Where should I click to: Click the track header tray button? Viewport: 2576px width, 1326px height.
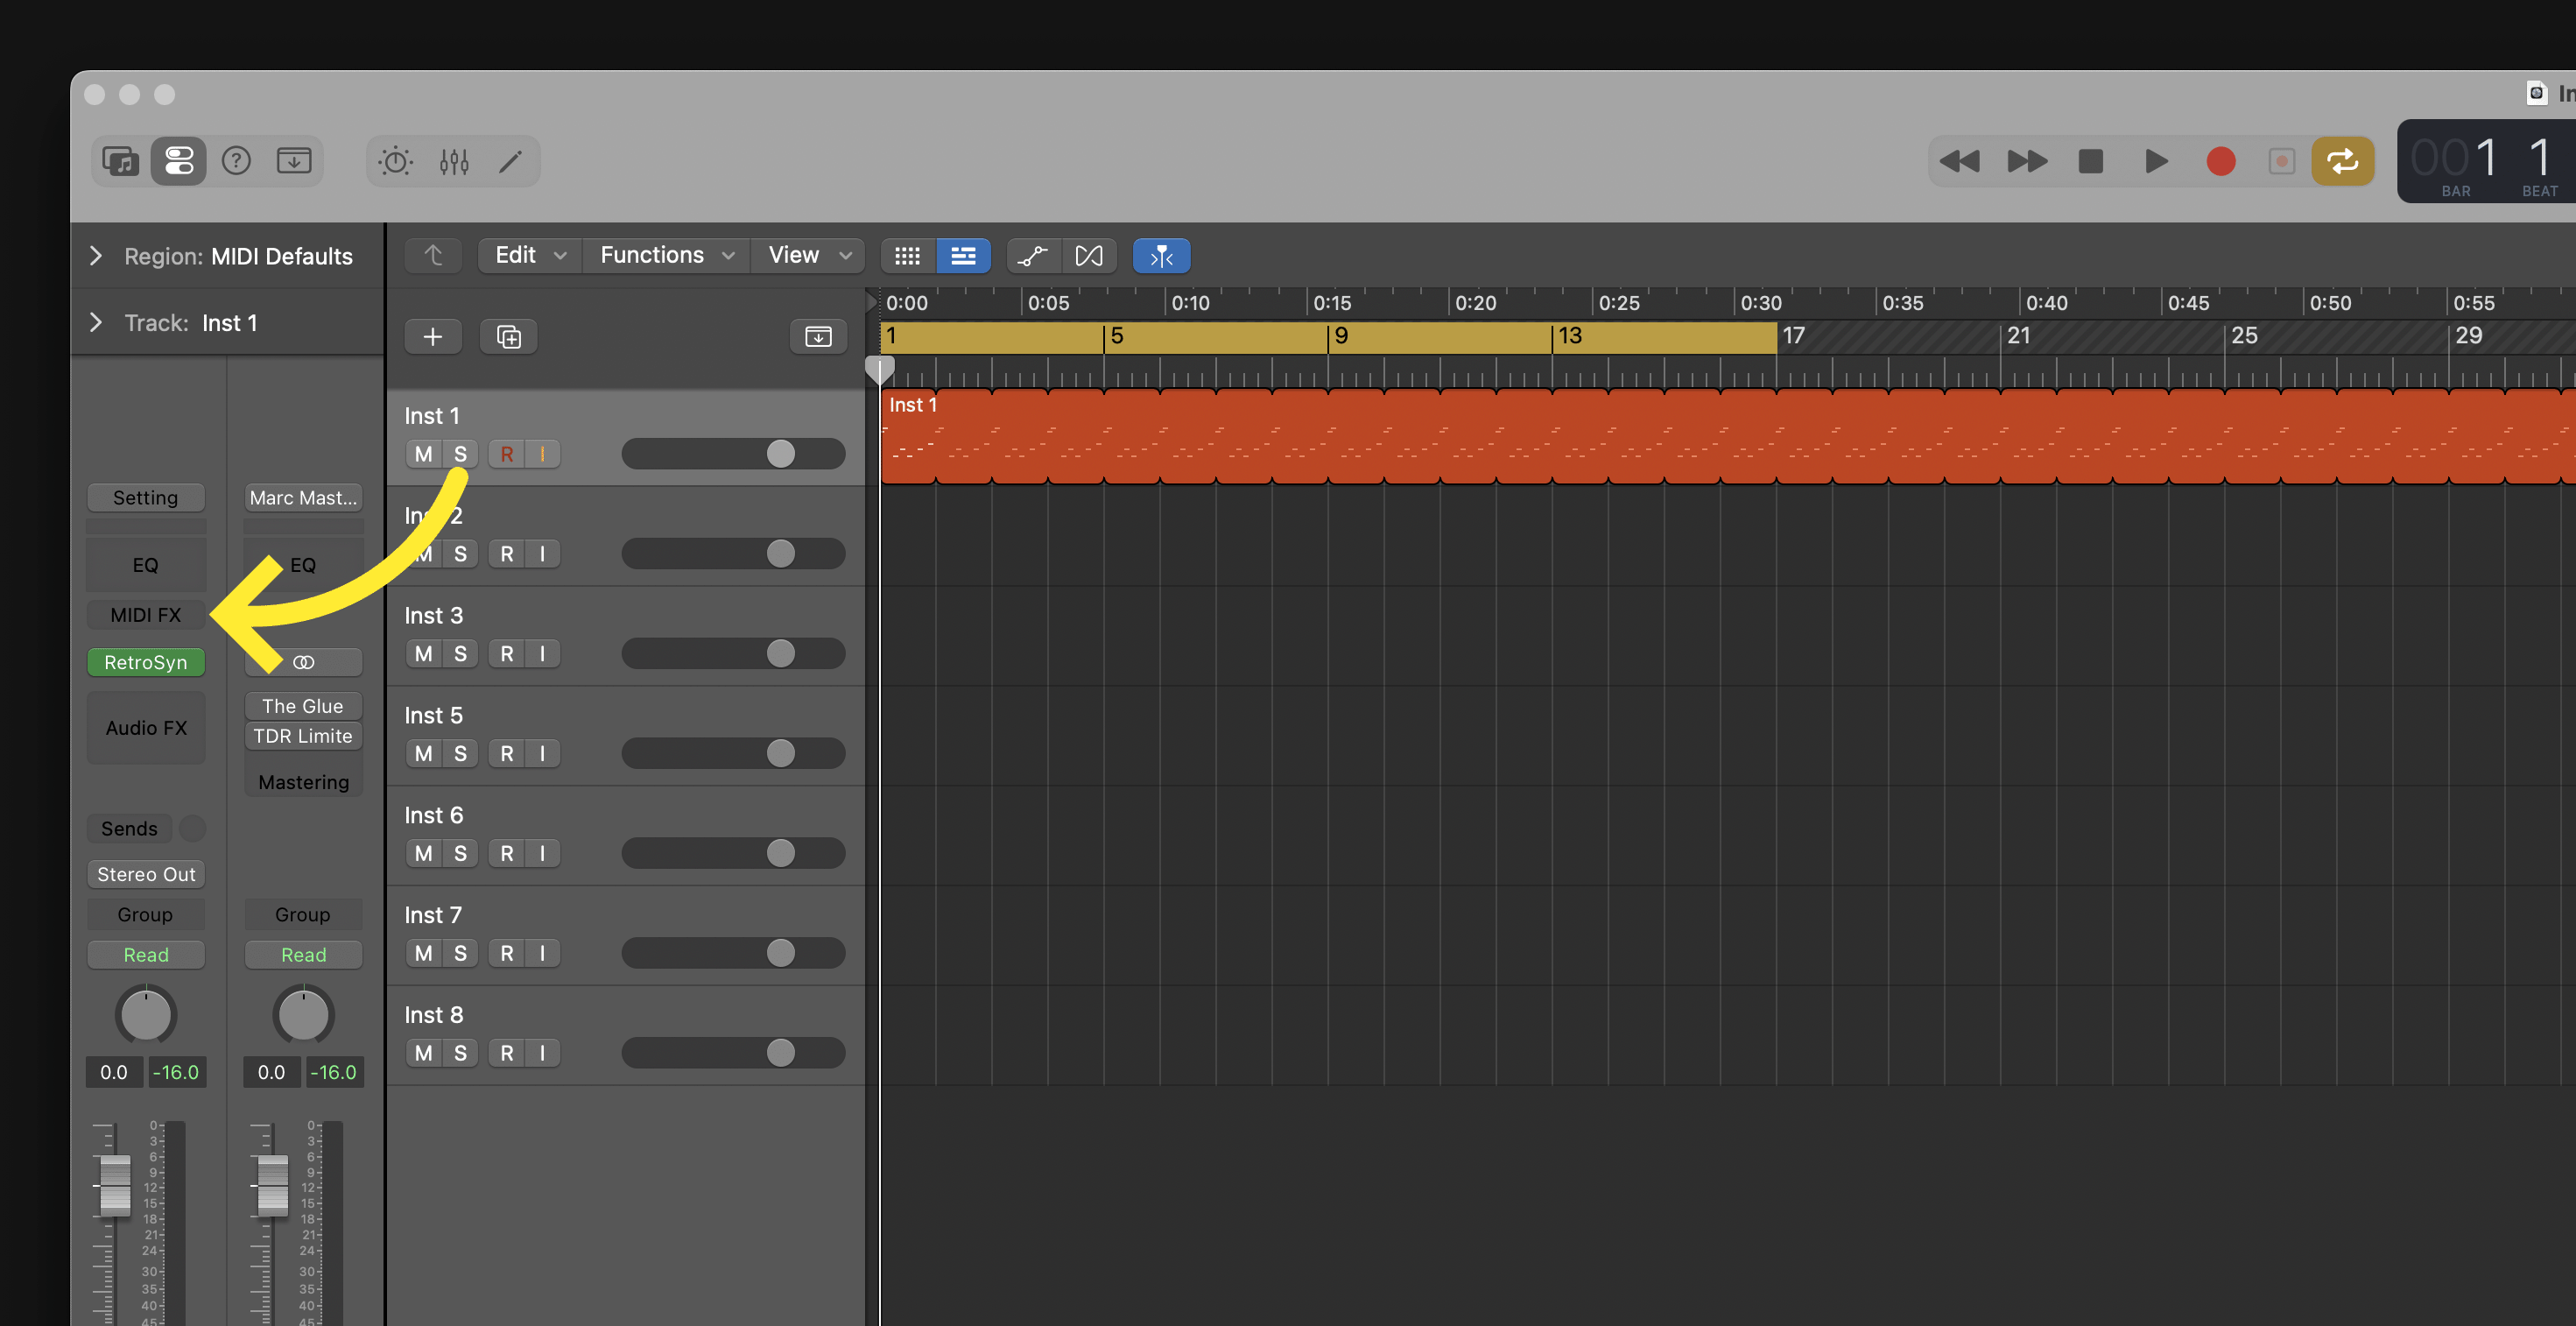[818, 337]
